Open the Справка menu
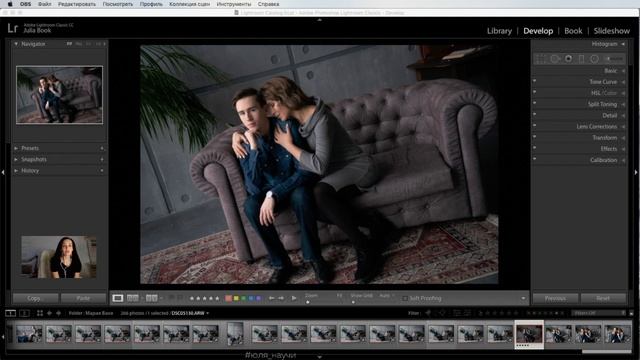 pyautogui.click(x=268, y=4)
